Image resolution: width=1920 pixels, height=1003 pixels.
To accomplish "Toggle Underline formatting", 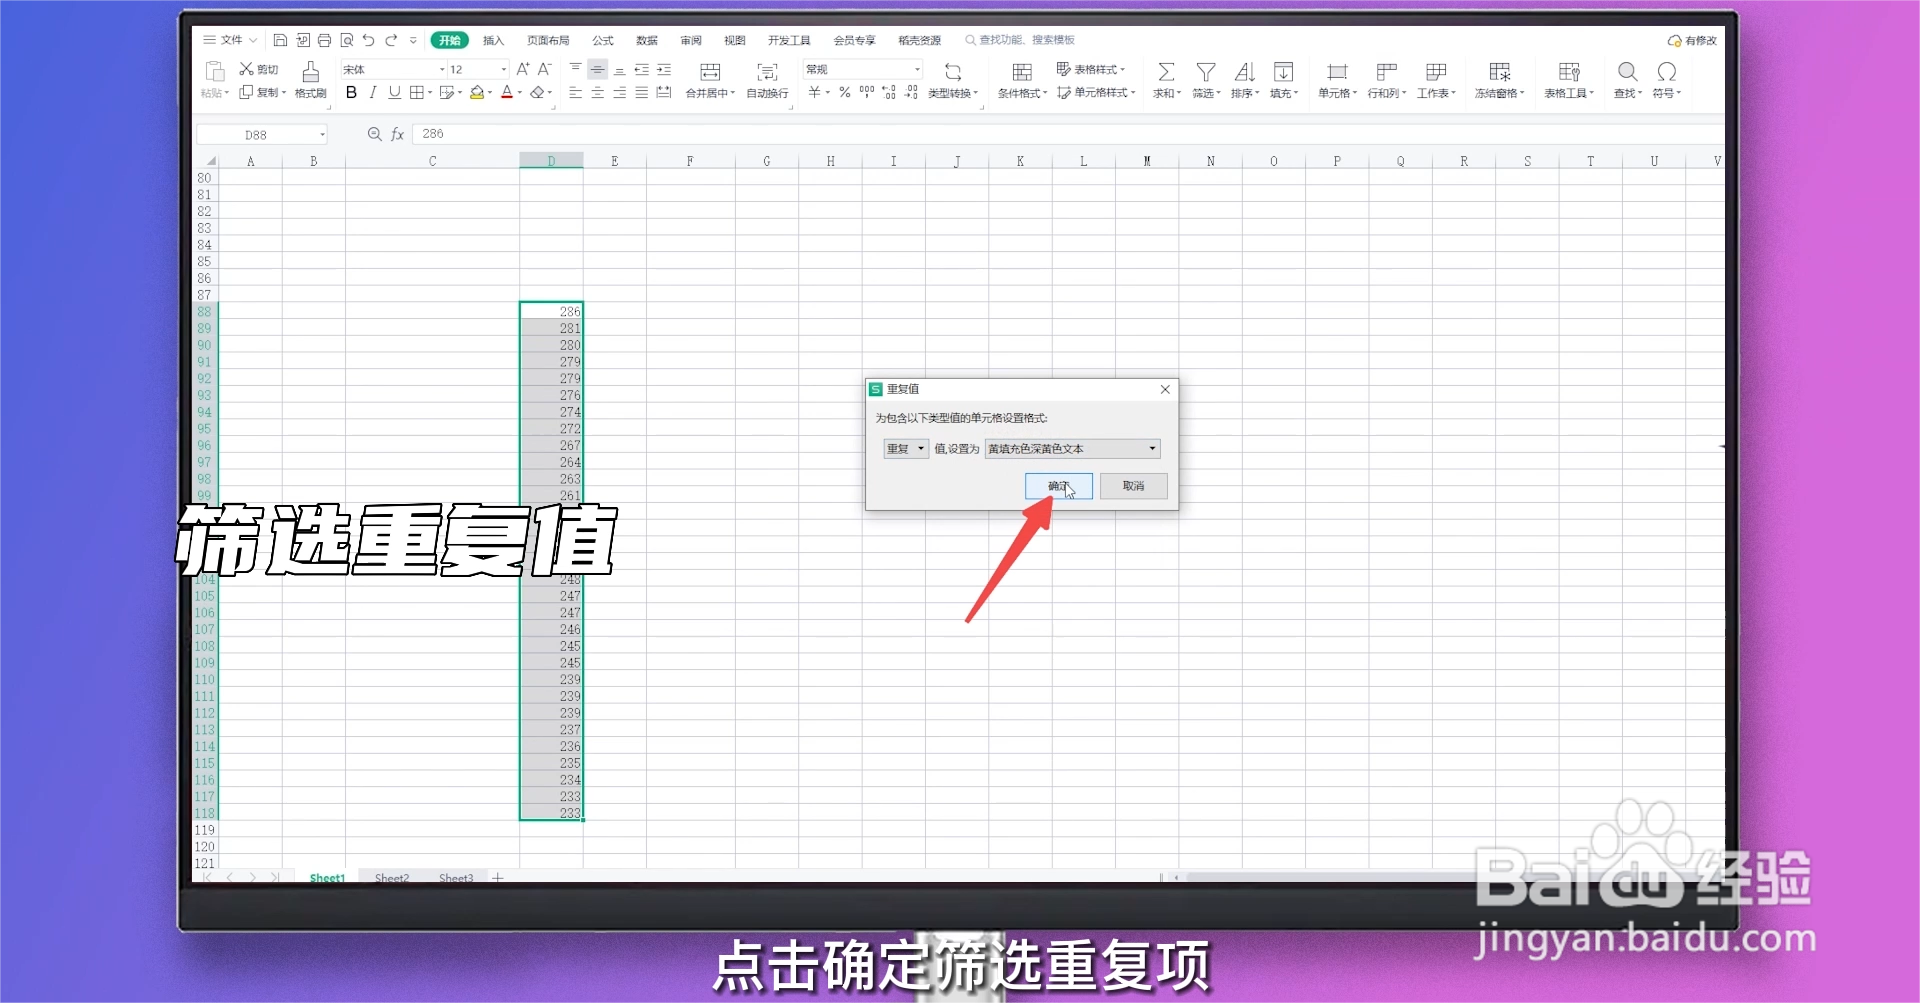I will click(x=394, y=93).
